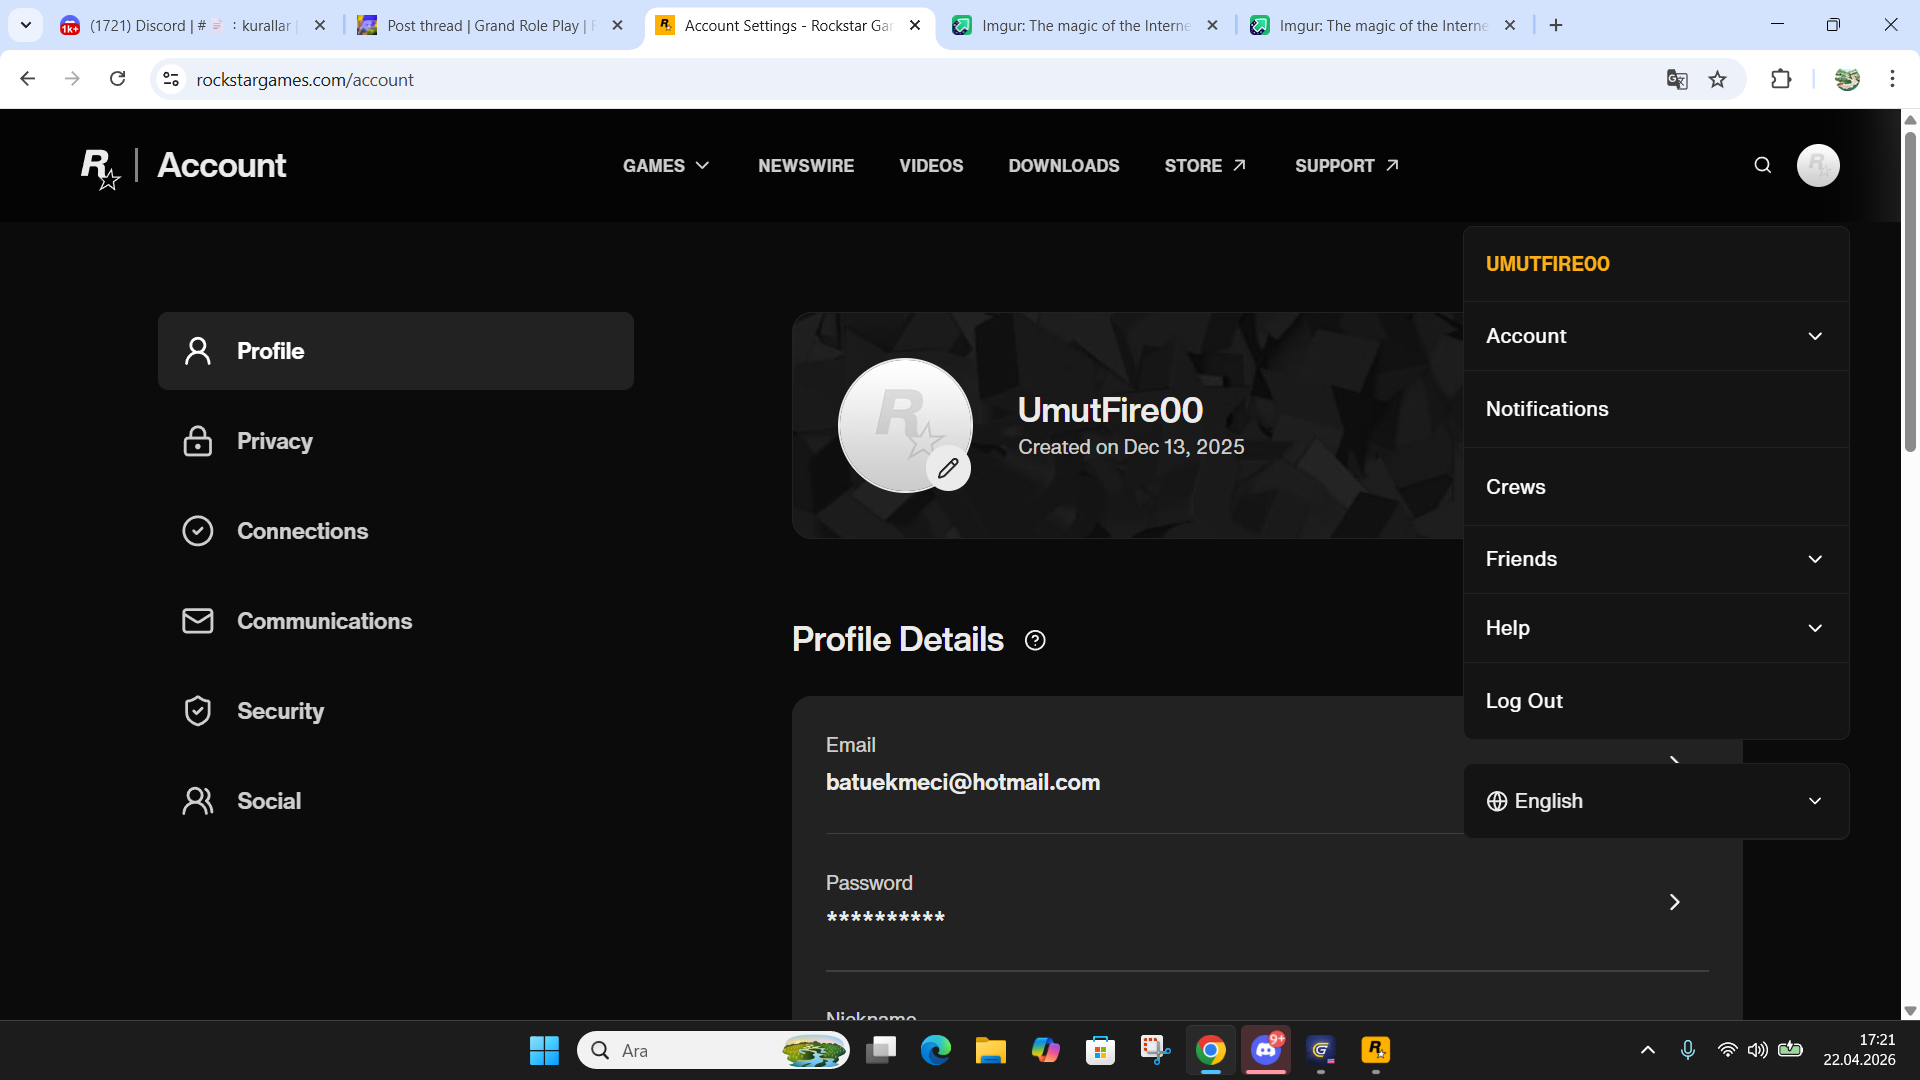This screenshot has width=1920, height=1080.
Task: Open Copilot from the taskbar
Action: point(1046,1050)
